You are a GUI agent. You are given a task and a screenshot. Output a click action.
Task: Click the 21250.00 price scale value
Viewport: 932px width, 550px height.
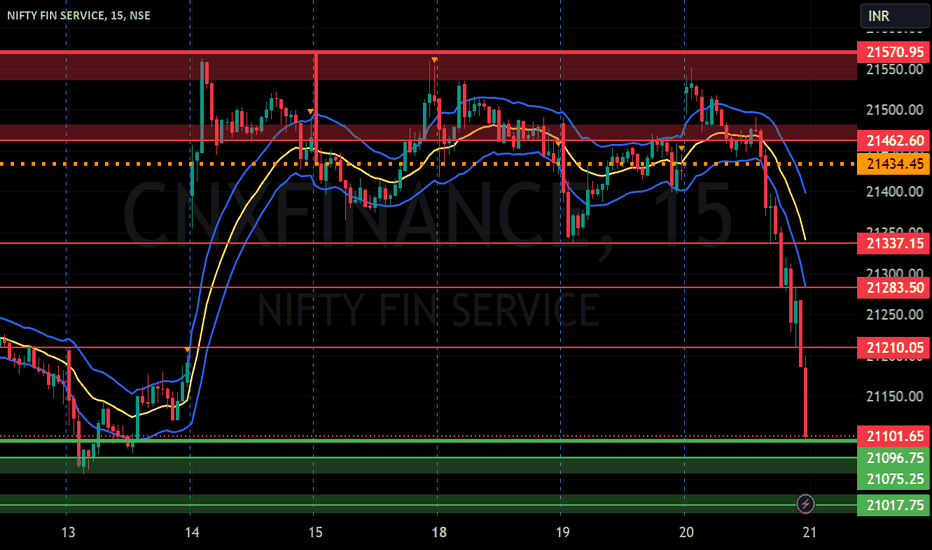pyautogui.click(x=895, y=315)
